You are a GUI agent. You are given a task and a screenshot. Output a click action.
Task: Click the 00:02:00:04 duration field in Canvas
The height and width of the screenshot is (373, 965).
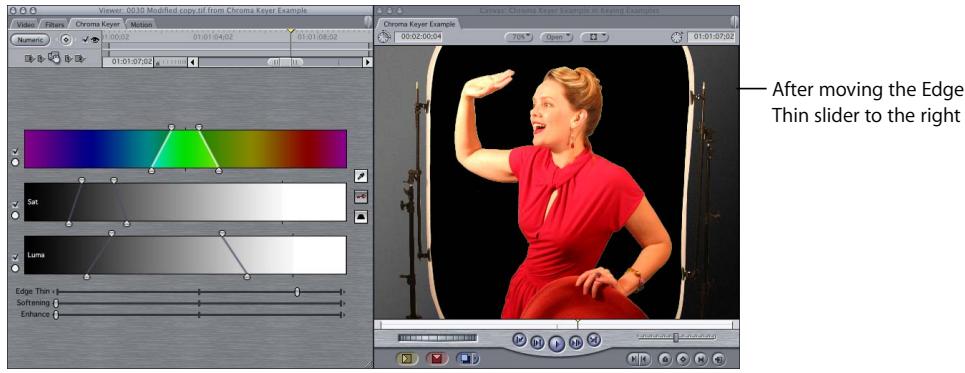418,37
